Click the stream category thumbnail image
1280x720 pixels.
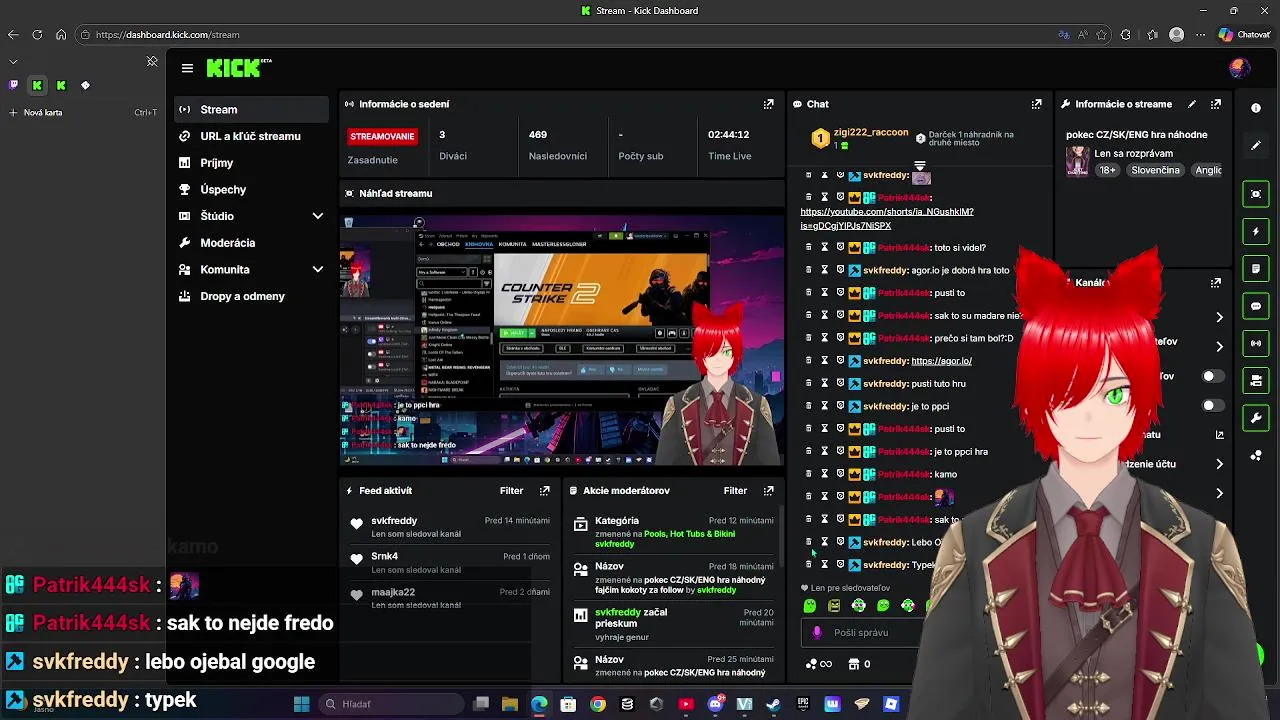click(1077, 161)
